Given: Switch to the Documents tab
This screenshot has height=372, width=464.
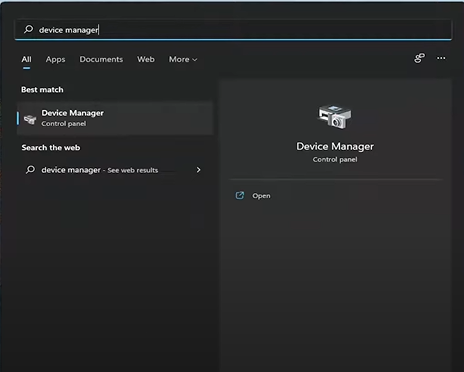Looking at the screenshot, I should click(101, 59).
